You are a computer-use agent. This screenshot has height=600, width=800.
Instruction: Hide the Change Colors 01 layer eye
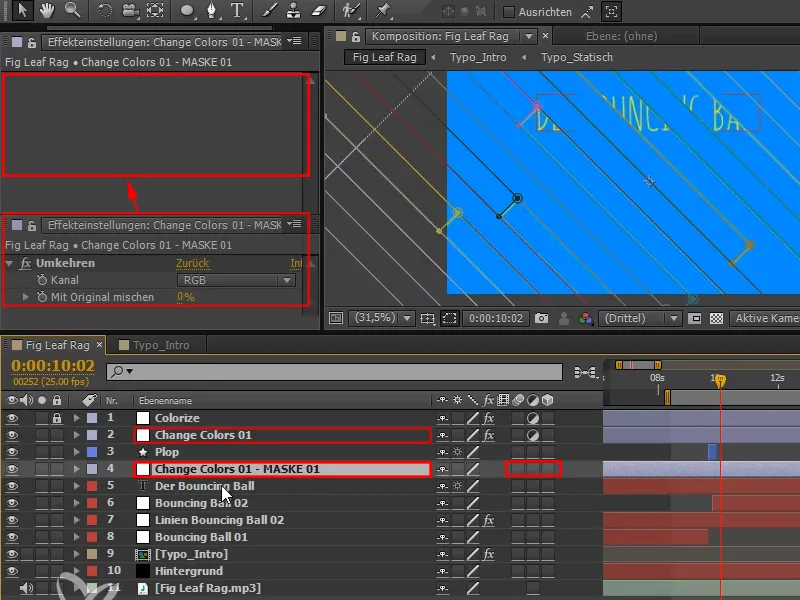(x=12, y=435)
